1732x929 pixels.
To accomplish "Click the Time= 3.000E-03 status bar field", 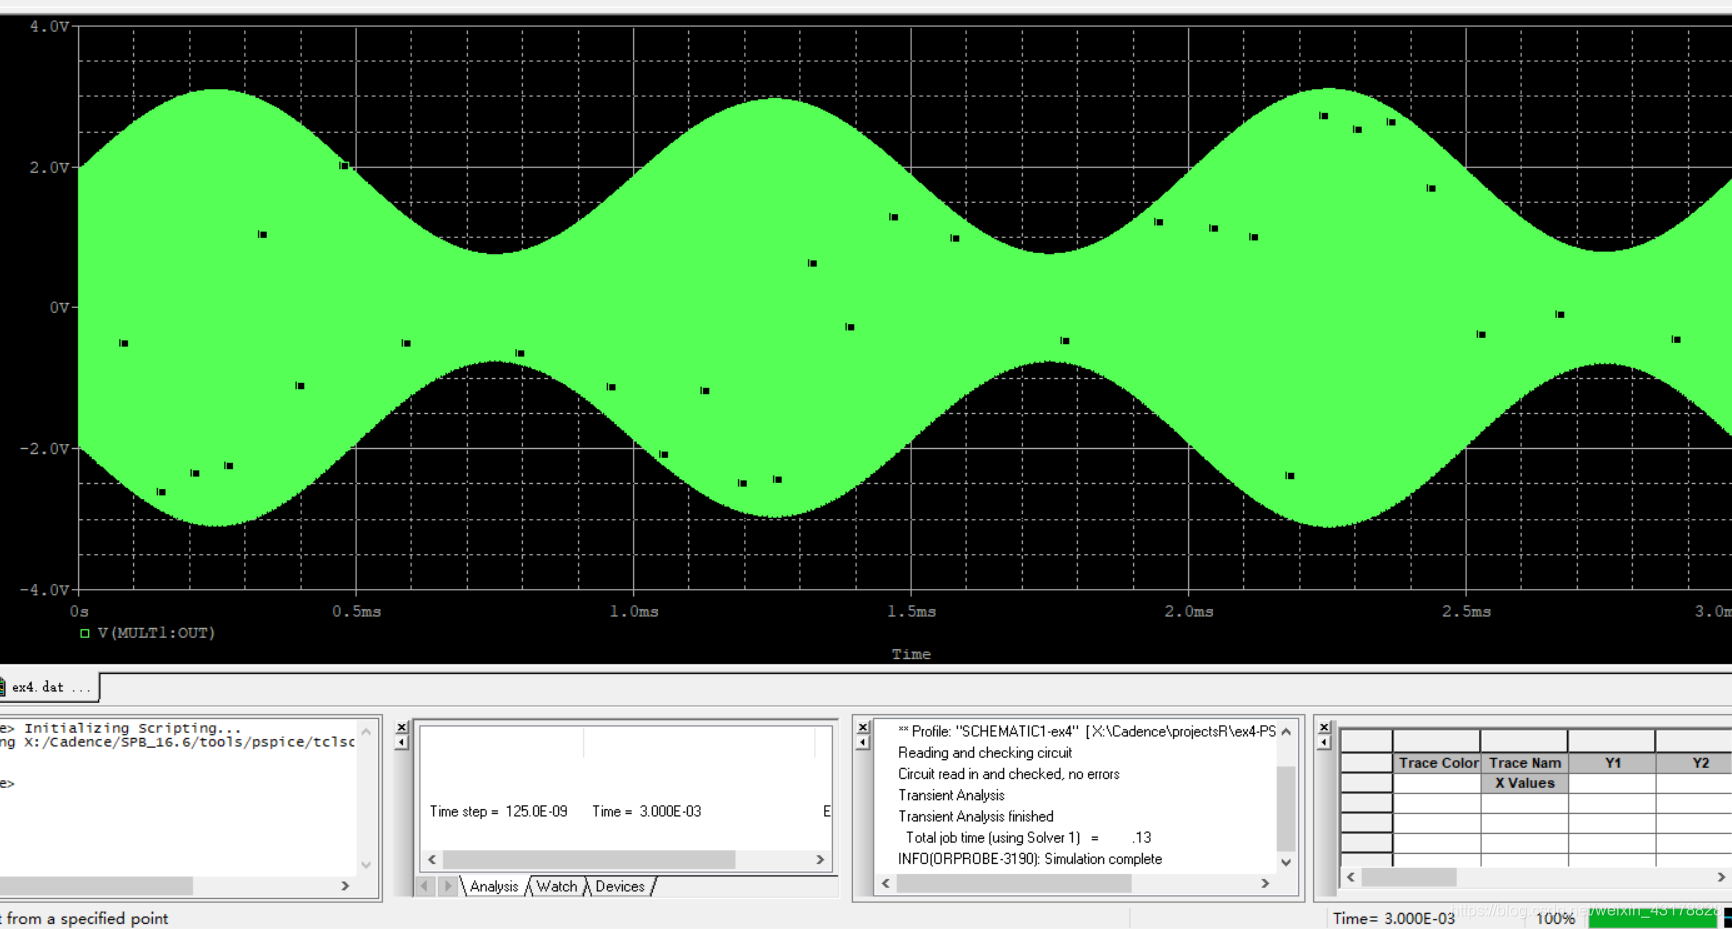I will (x=1394, y=918).
